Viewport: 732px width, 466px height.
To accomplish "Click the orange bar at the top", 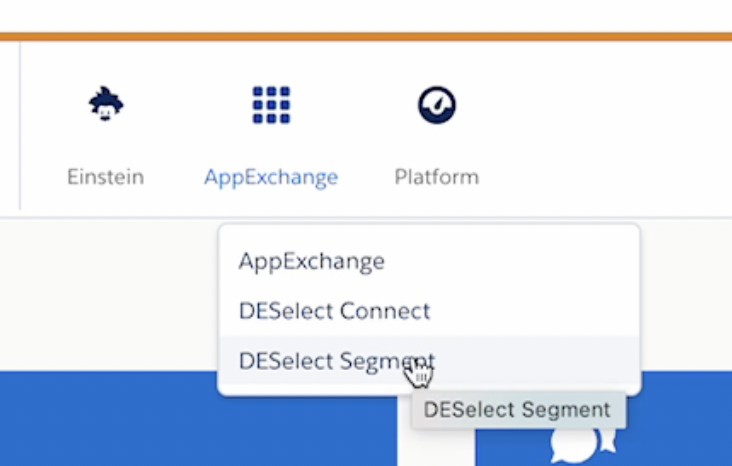I will (366, 36).
